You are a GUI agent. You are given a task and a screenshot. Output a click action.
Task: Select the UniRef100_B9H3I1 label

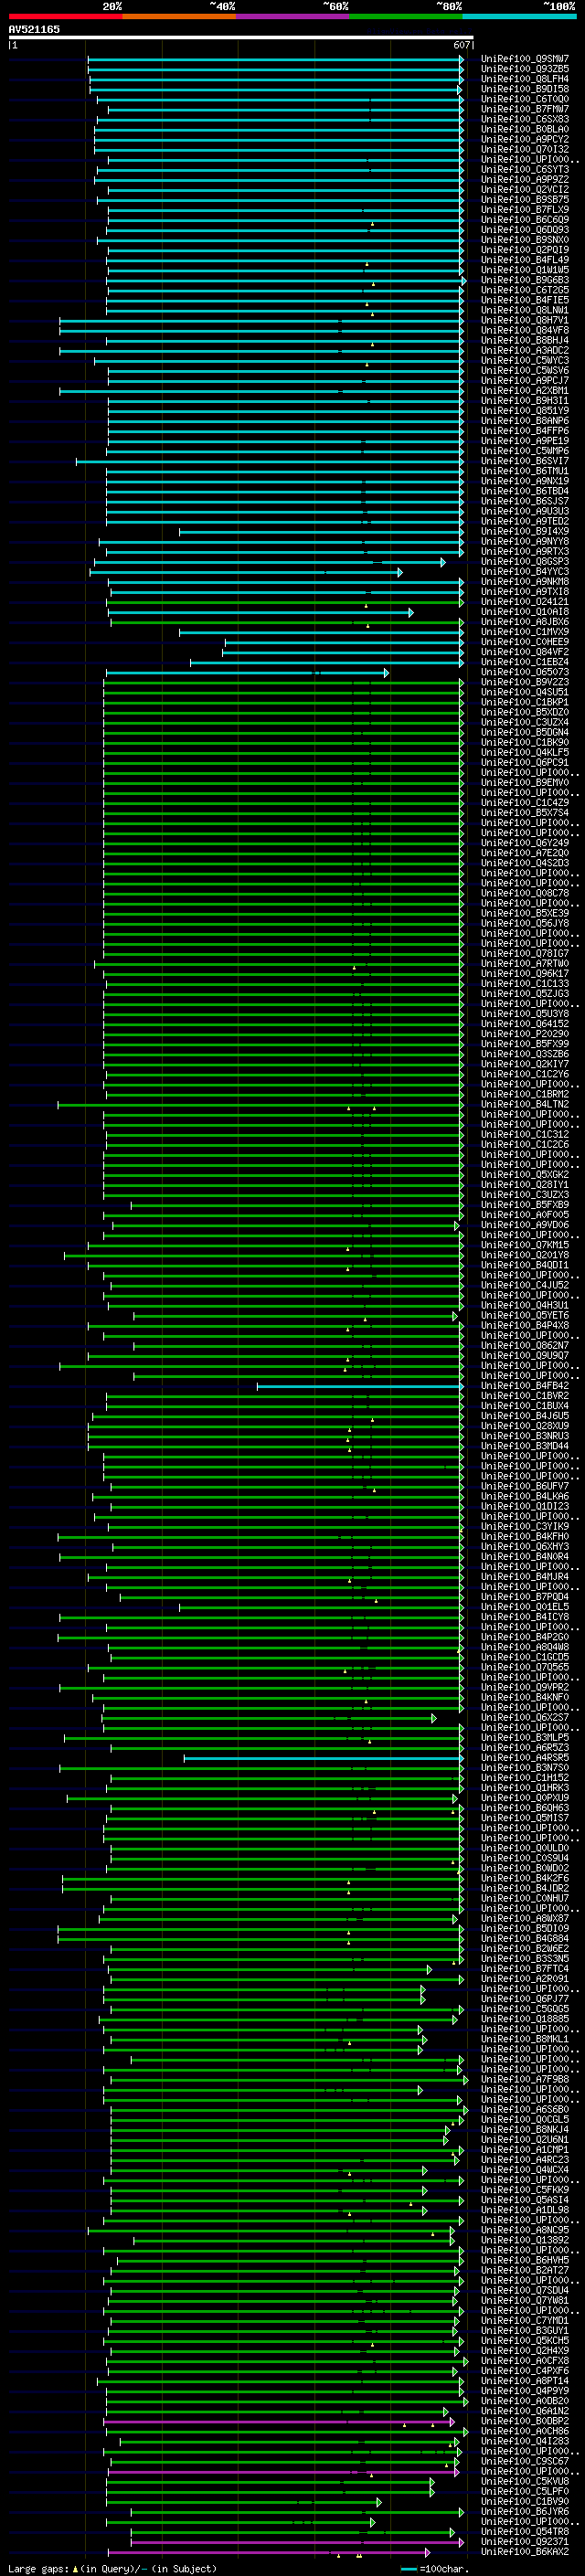pyautogui.click(x=525, y=400)
